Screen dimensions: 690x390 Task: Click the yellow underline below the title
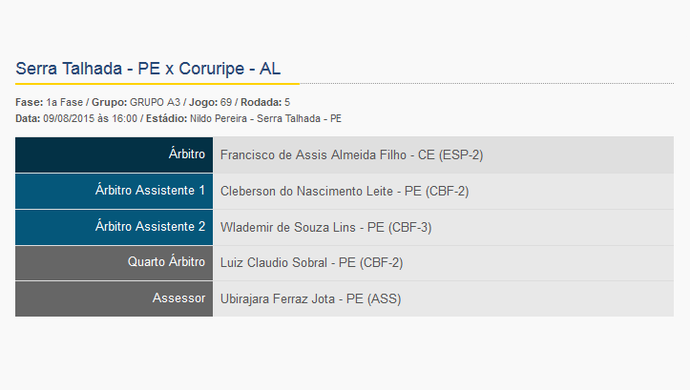[157, 83]
